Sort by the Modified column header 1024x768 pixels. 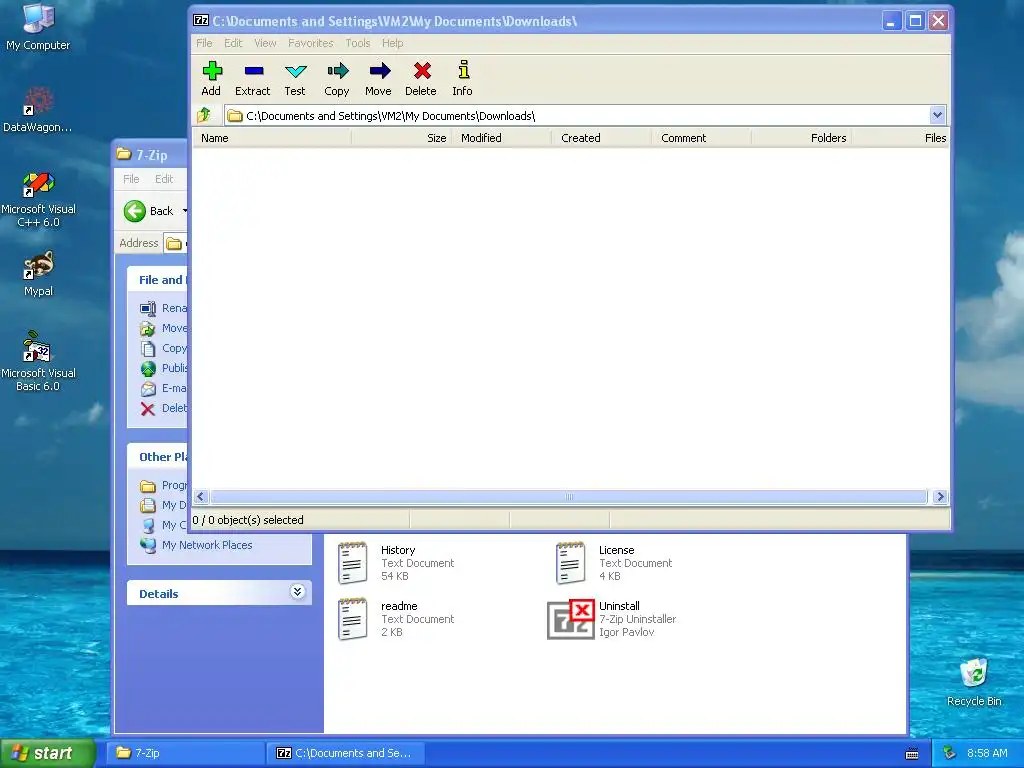pos(502,138)
